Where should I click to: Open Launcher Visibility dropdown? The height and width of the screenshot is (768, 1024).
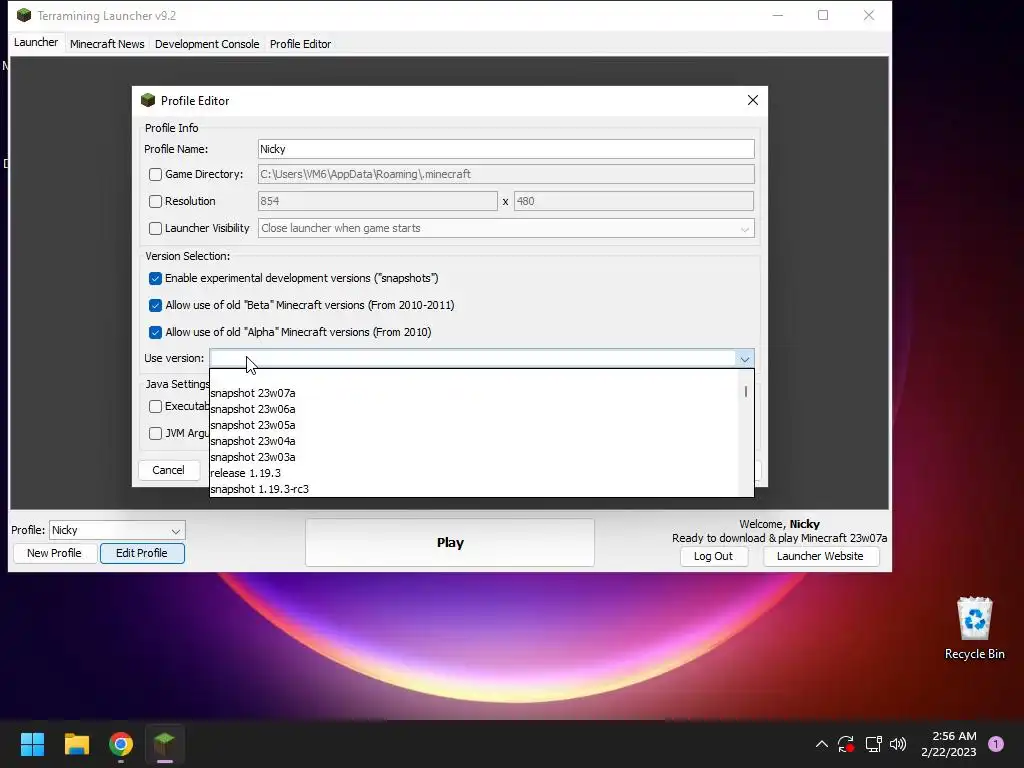[744, 229]
